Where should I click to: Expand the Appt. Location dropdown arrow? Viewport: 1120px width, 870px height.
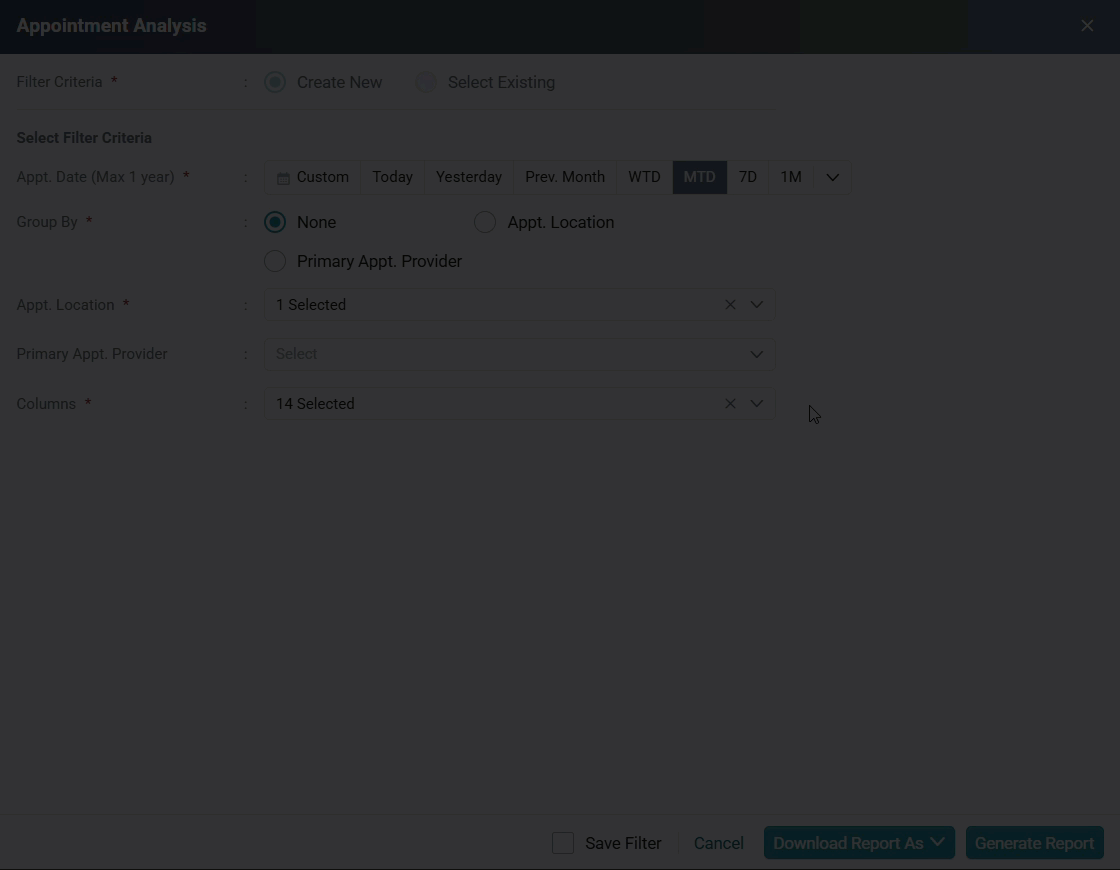pos(756,305)
